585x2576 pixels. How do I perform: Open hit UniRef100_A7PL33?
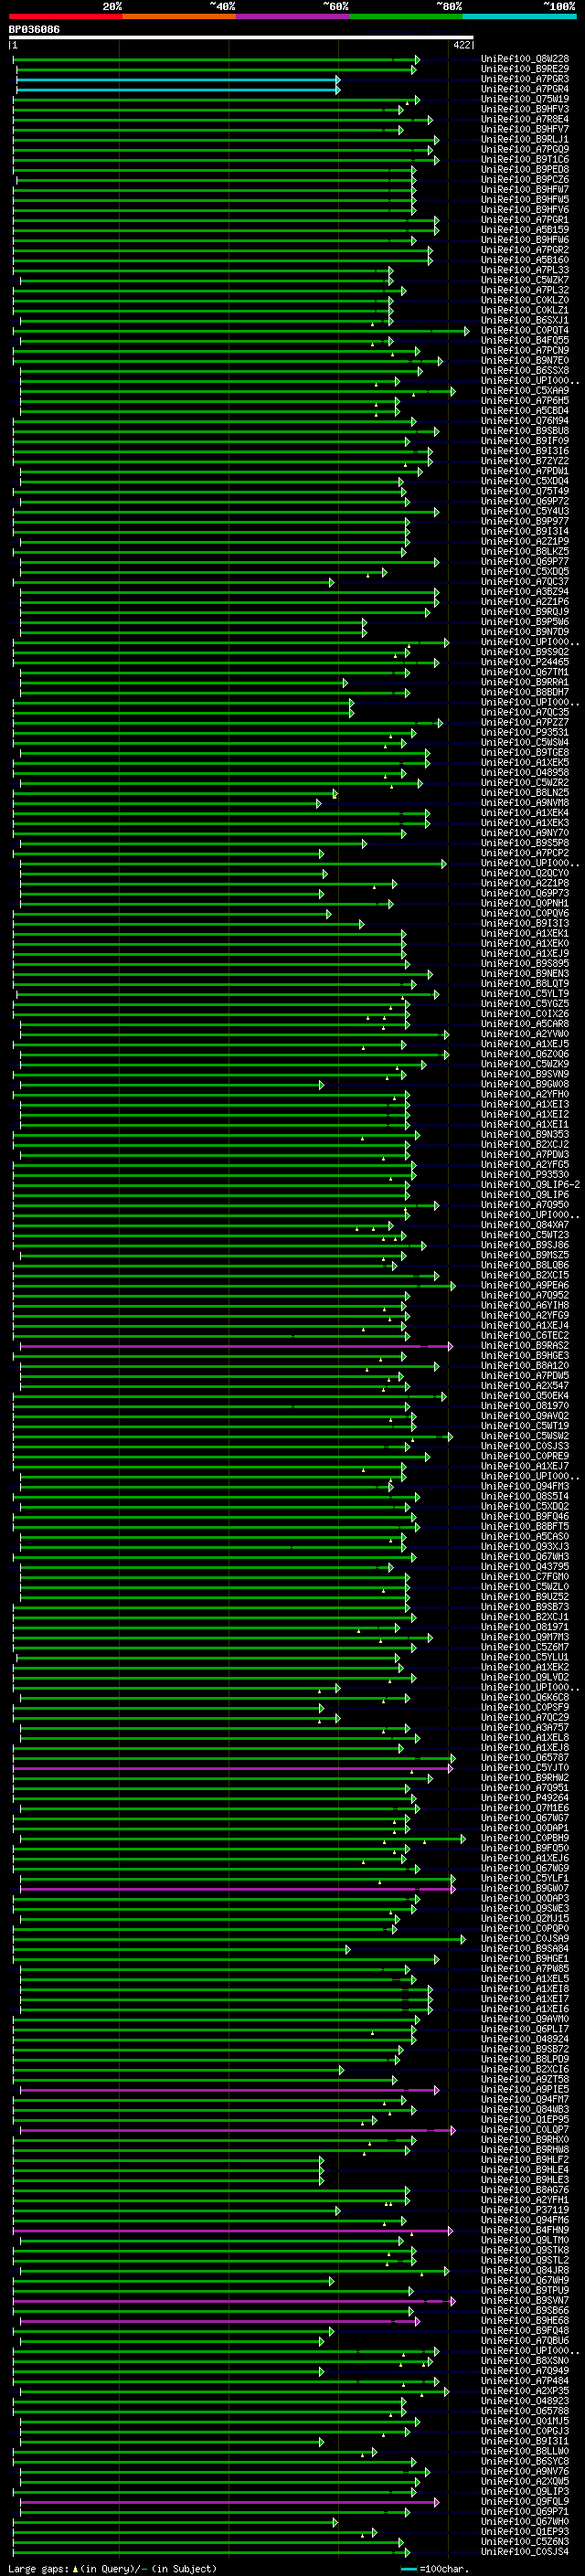[525, 270]
